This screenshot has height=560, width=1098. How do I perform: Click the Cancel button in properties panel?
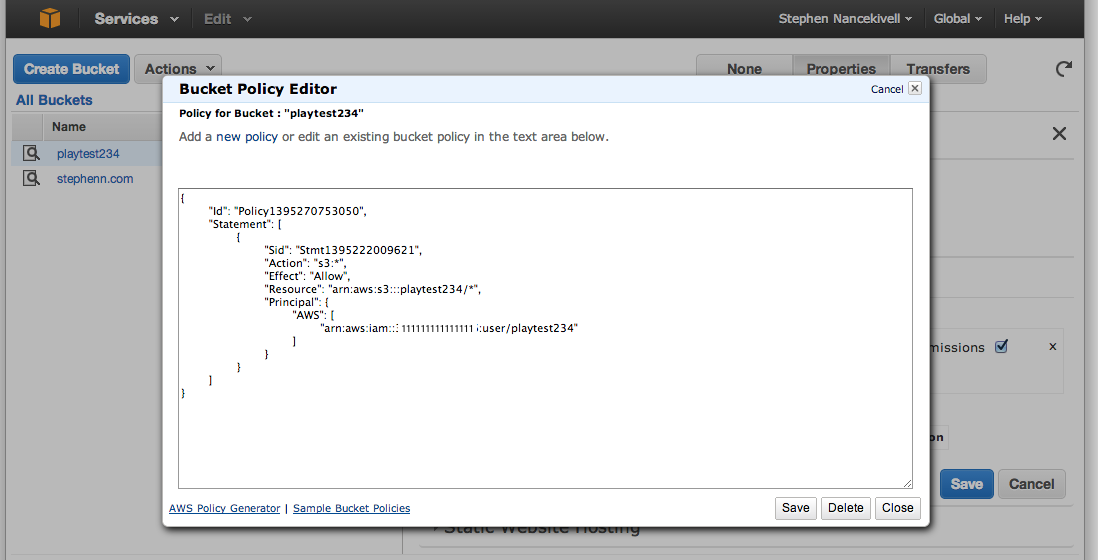pos(1031,484)
